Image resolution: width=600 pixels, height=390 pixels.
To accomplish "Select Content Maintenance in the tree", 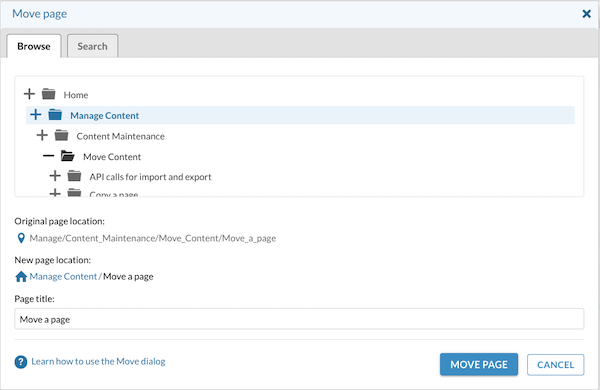I will (x=121, y=136).
